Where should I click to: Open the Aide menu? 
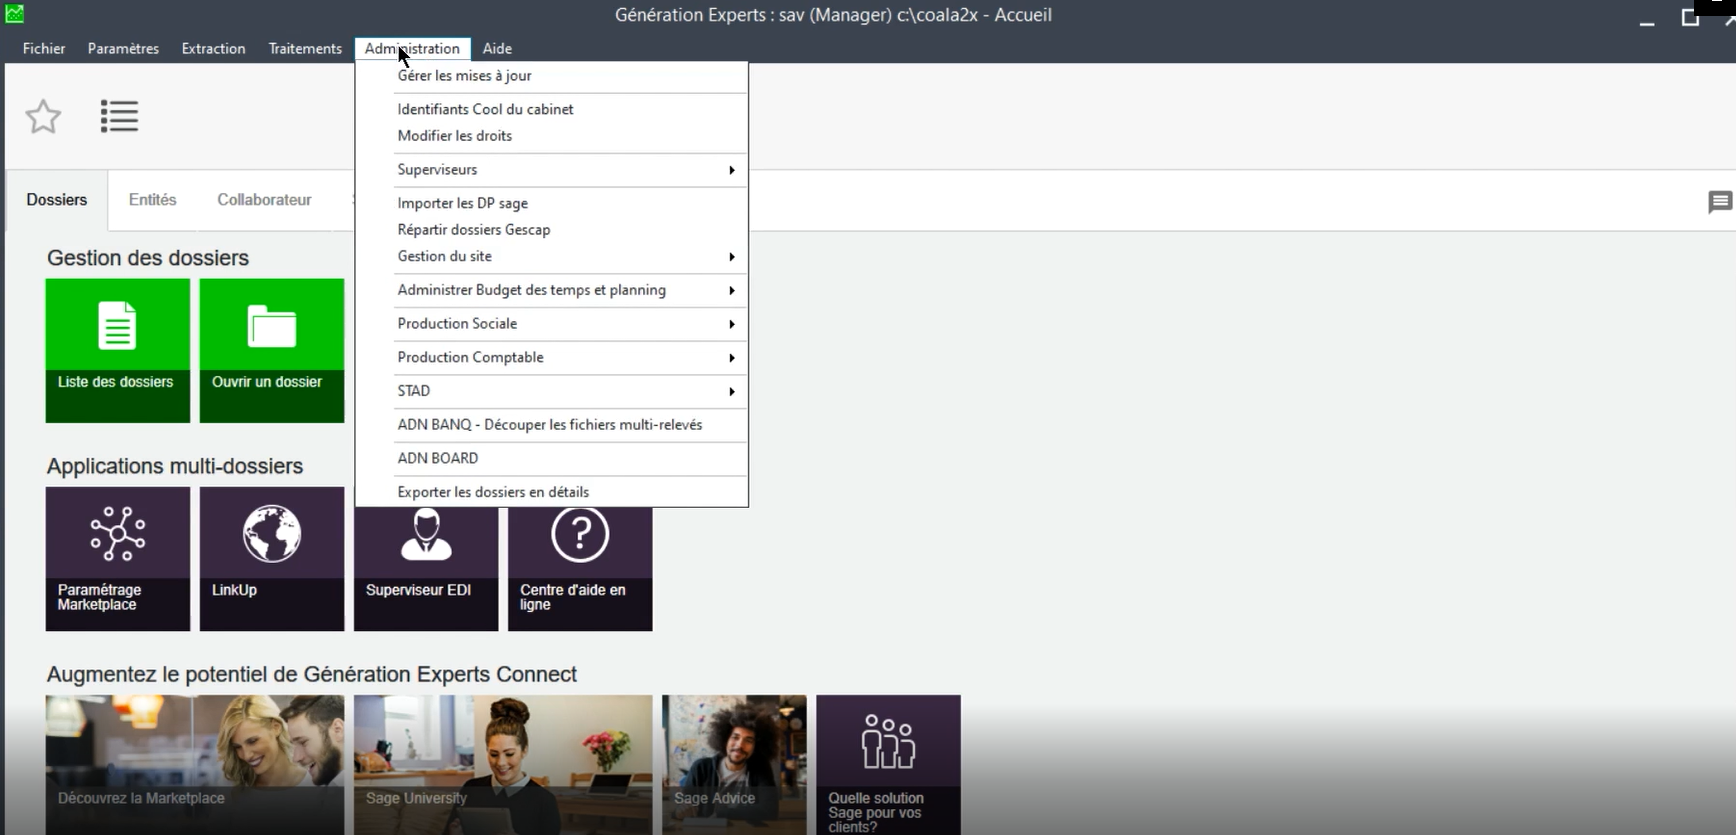497,48
